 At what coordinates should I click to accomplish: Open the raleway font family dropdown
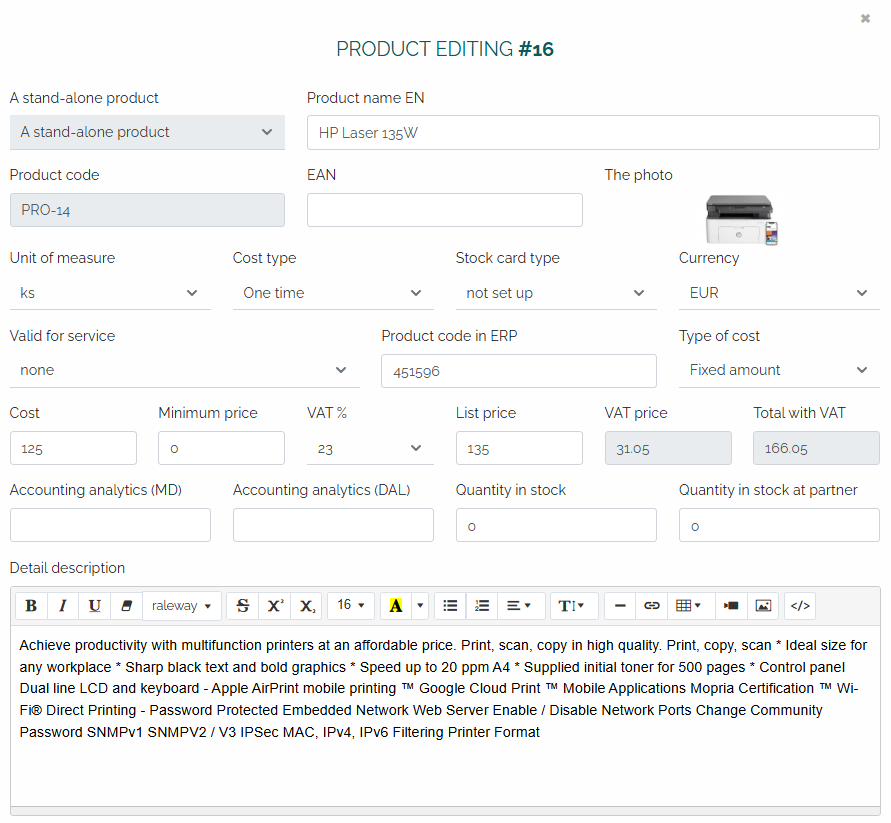pyautogui.click(x=182, y=606)
